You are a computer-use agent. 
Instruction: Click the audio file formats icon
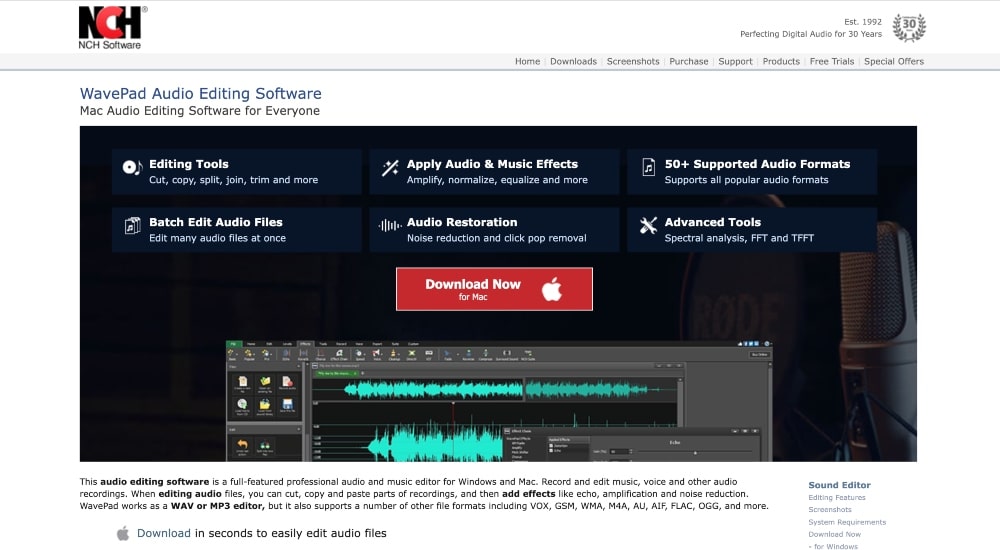[649, 167]
